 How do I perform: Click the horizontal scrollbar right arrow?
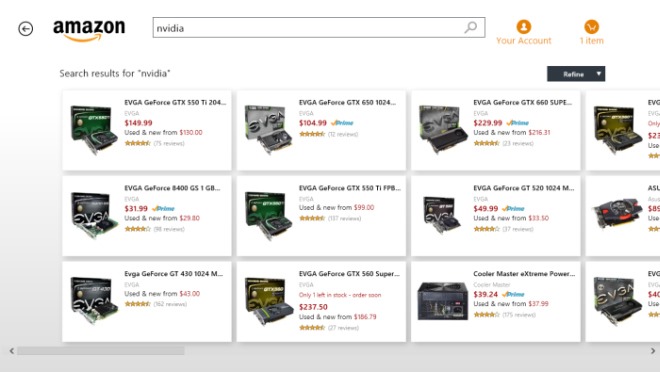[x=653, y=351]
